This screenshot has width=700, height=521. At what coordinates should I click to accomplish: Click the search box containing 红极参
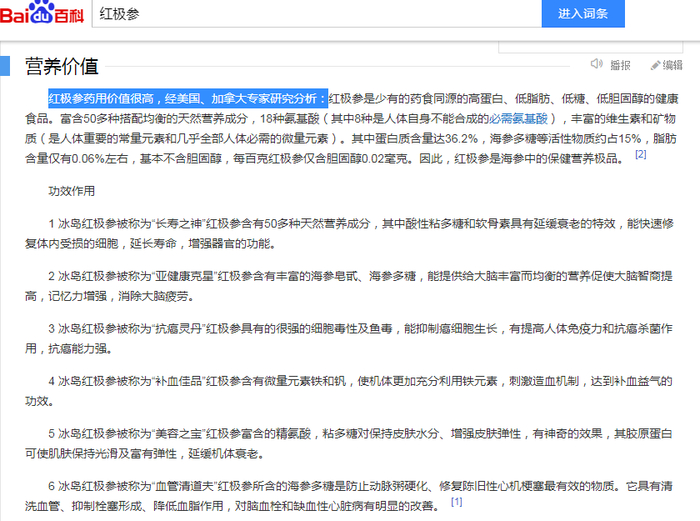point(317,14)
